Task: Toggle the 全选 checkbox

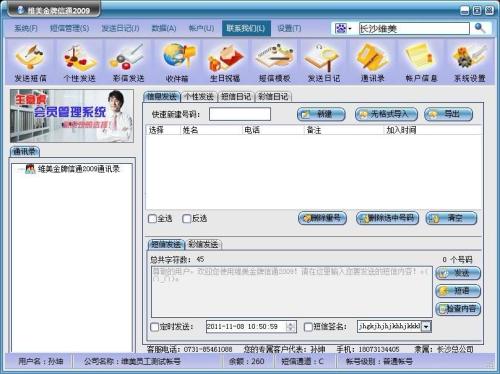Action: (x=152, y=219)
